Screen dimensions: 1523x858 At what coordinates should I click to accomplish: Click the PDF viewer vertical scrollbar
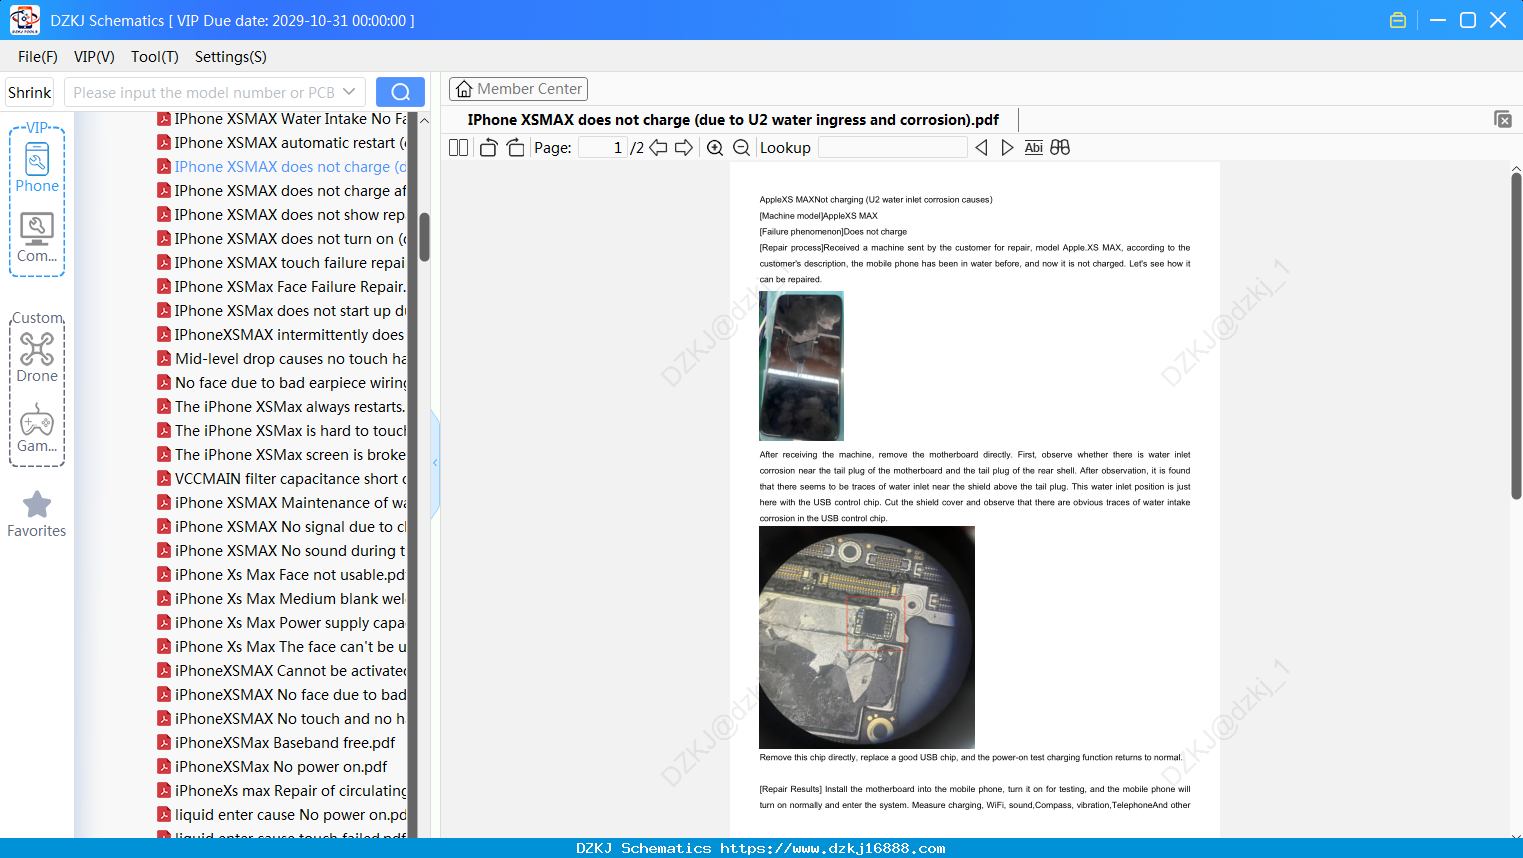click(1516, 336)
